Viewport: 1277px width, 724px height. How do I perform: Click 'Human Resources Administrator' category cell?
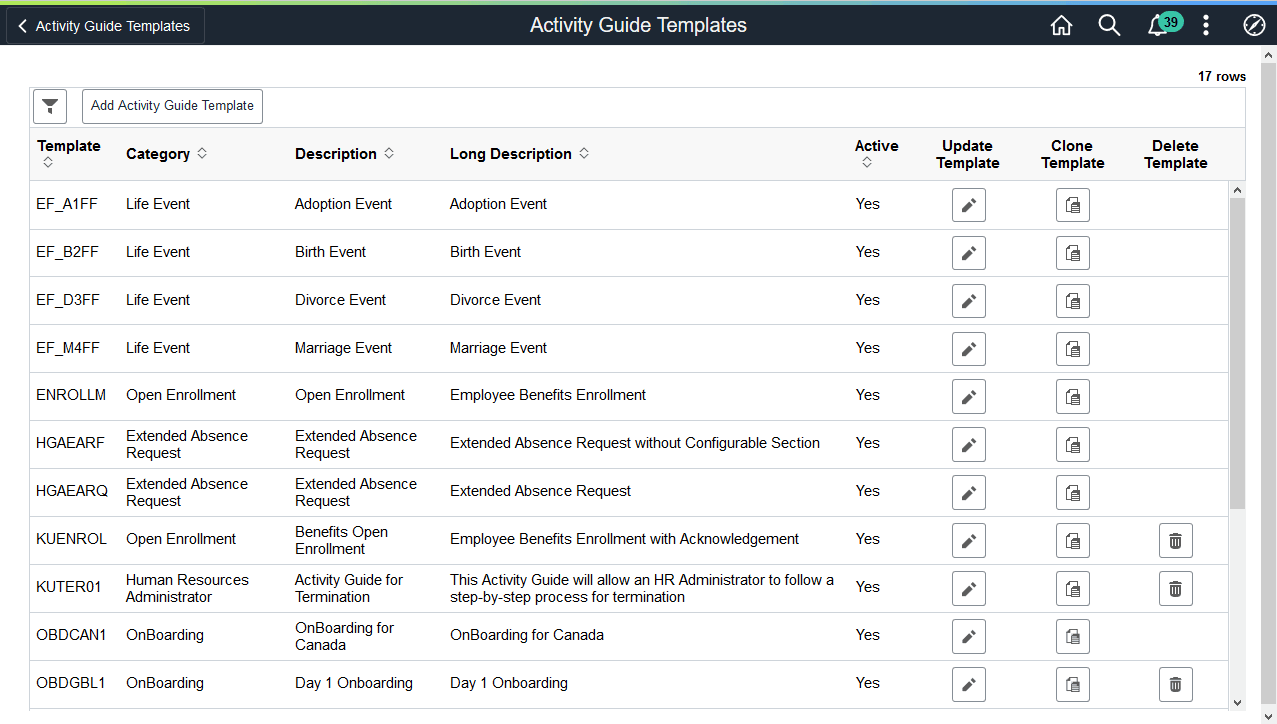[187, 588]
